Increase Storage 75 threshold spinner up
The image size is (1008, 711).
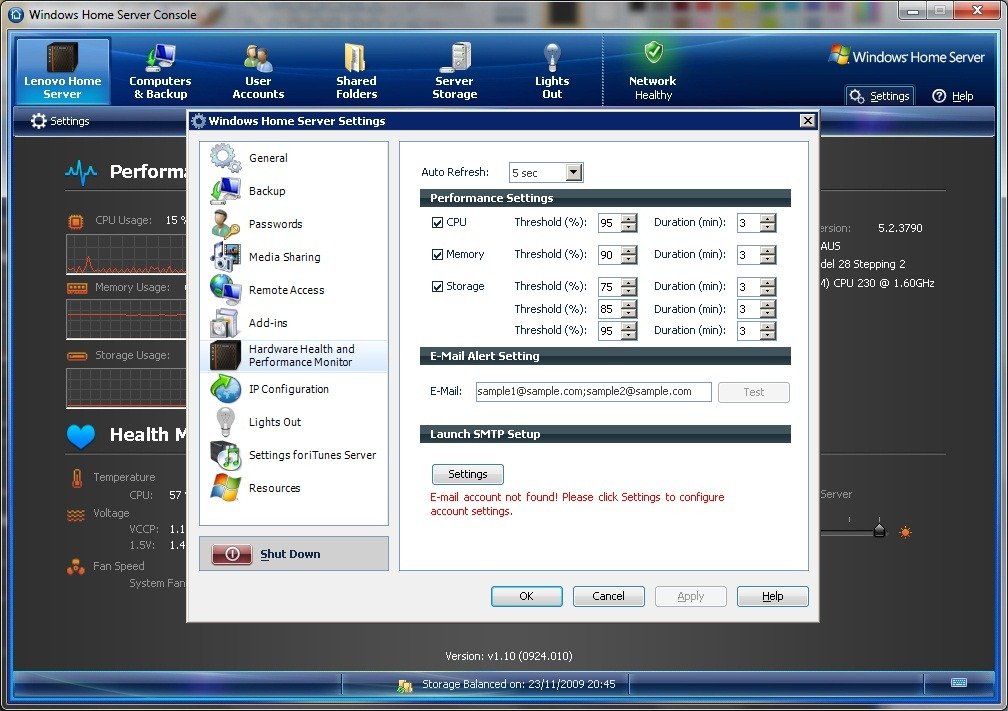(629, 282)
